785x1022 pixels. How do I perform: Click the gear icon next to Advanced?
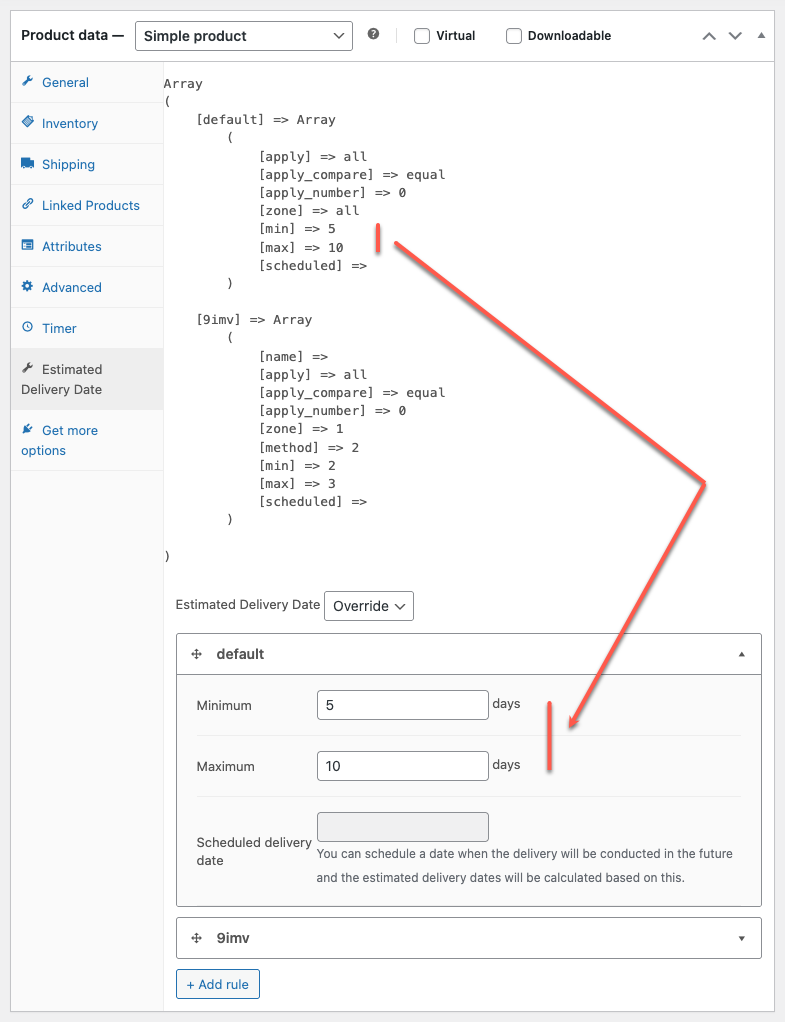point(28,287)
